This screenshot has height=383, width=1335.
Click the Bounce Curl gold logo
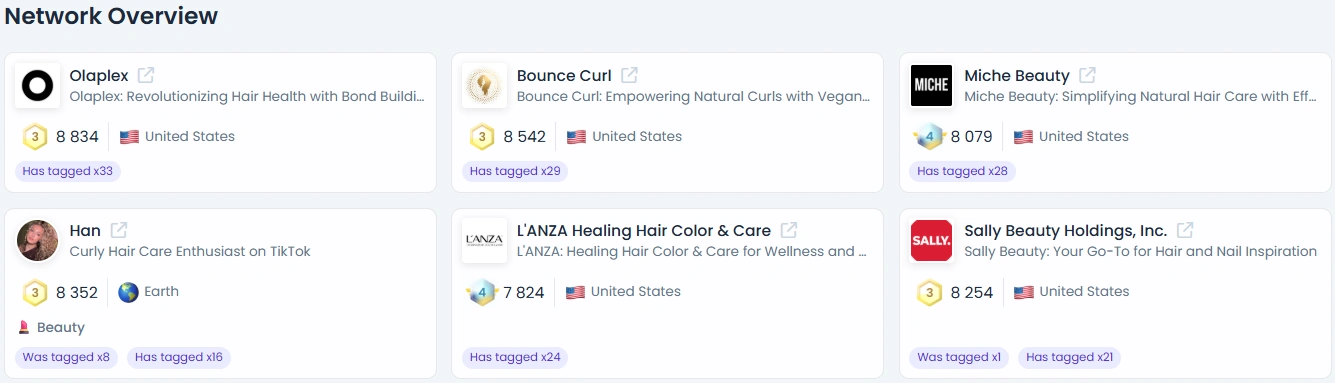click(485, 85)
